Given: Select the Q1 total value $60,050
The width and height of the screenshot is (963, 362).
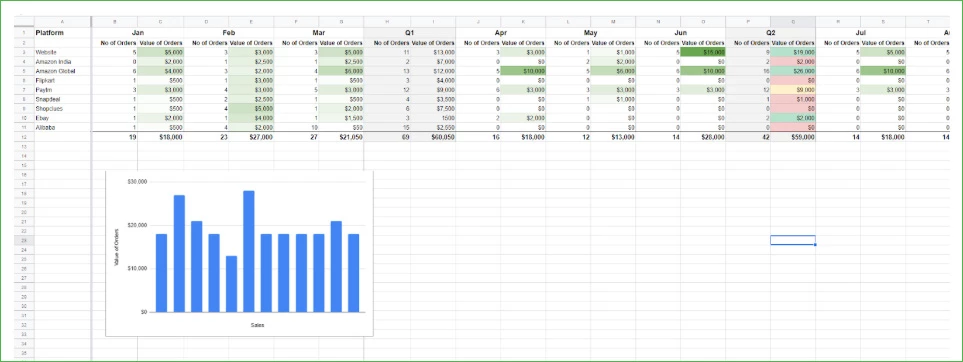Looking at the screenshot, I should [x=433, y=137].
